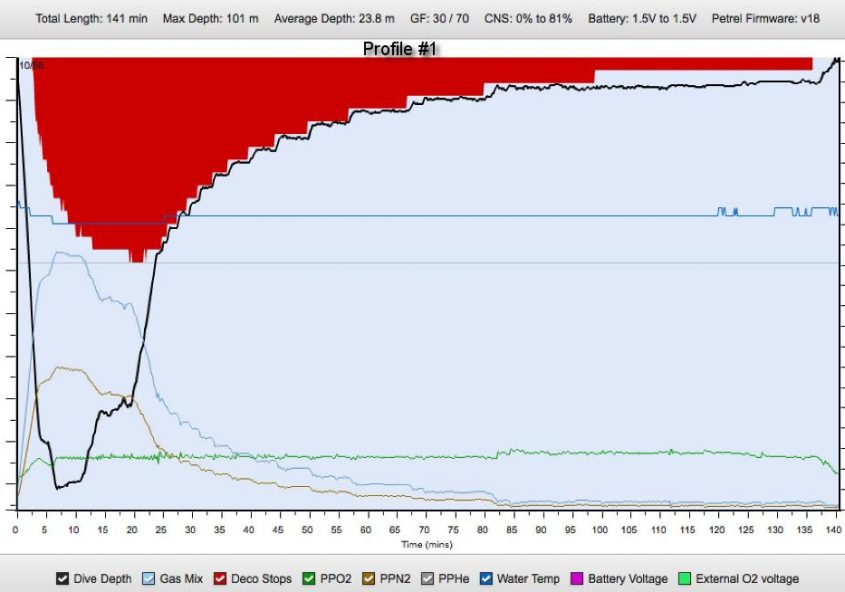Click the Petrel Firmware v18 label
The width and height of the screenshot is (845, 592).
tap(765, 19)
